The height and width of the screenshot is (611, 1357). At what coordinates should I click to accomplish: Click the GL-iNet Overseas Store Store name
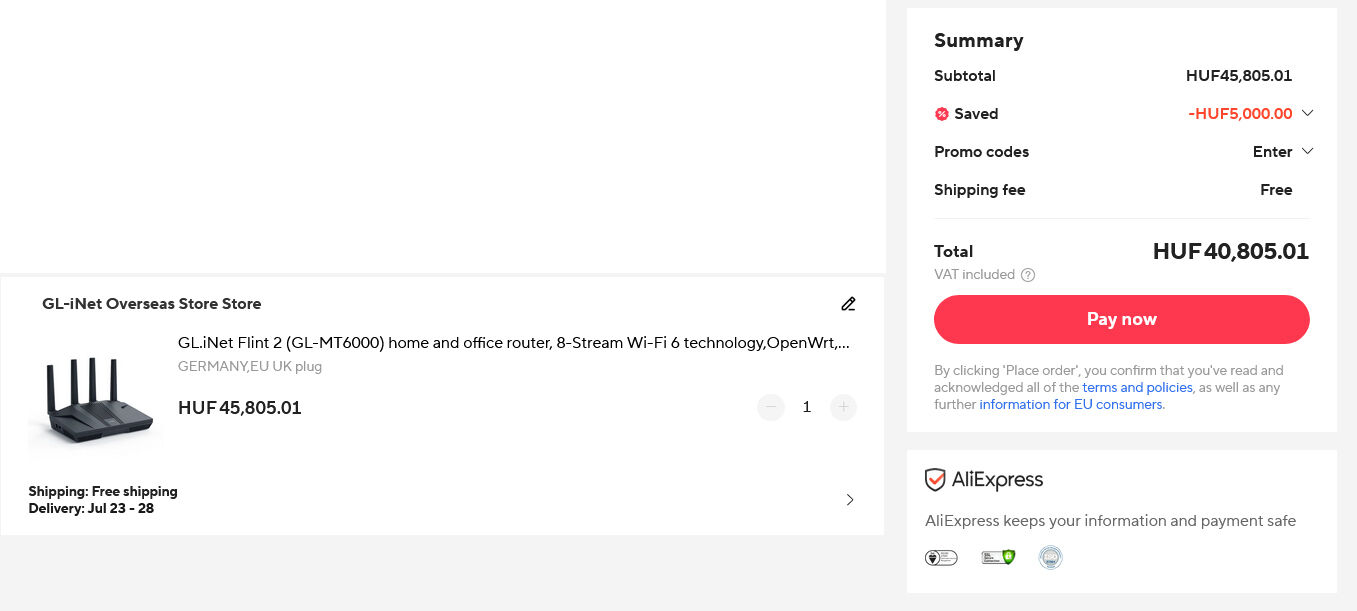[151, 304]
